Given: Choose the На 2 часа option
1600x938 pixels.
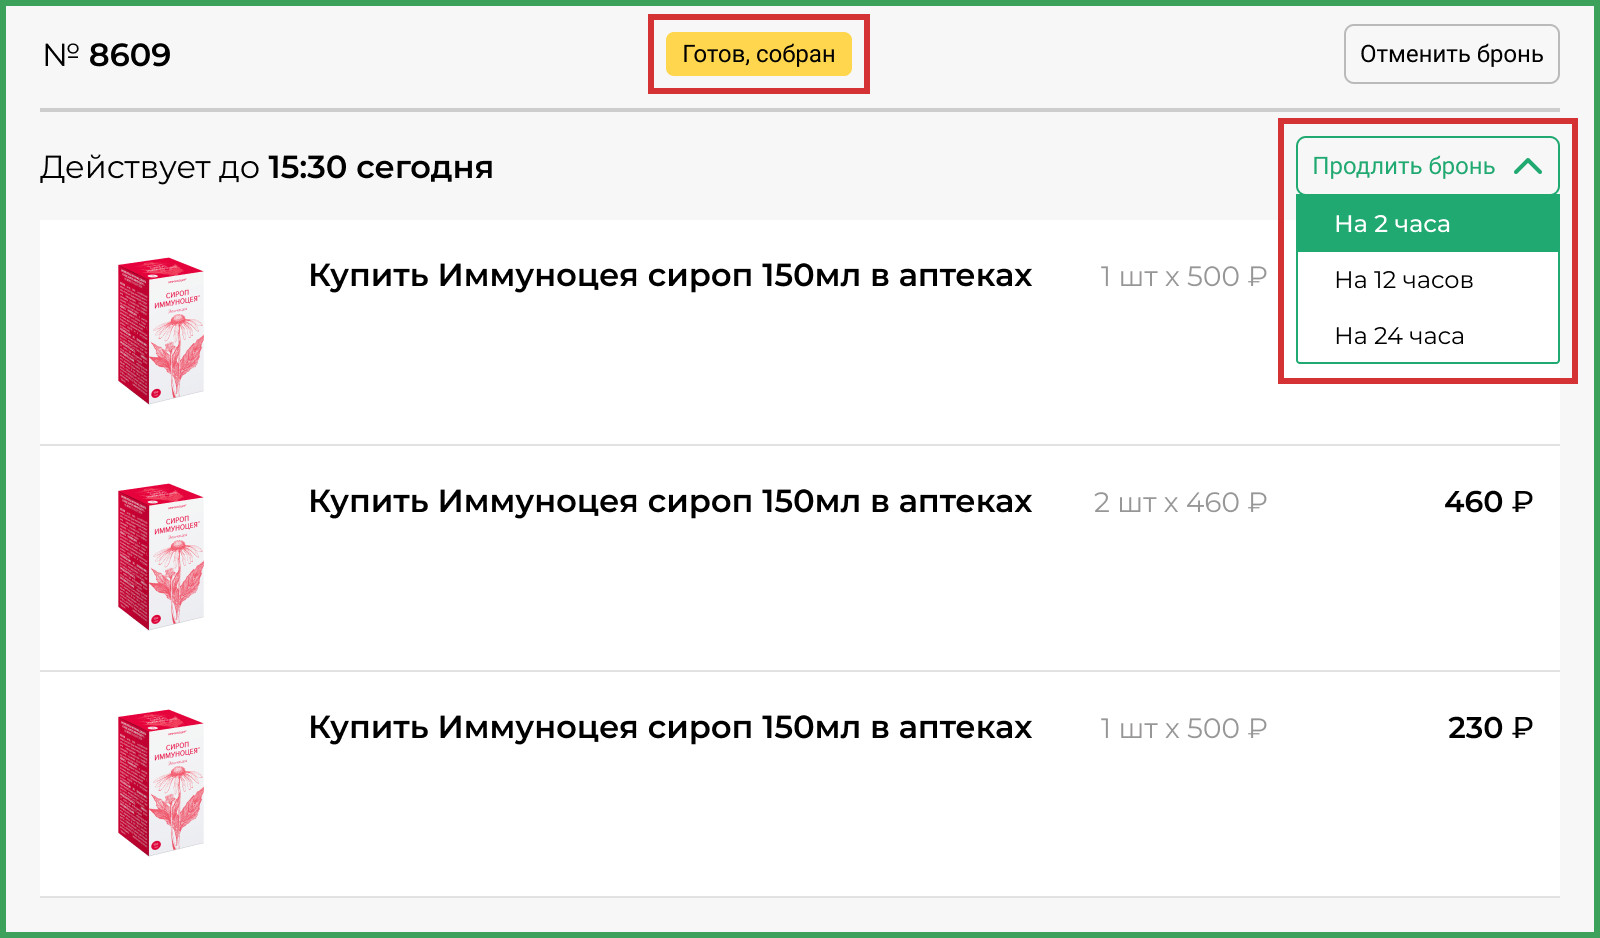Looking at the screenshot, I should pos(1427,224).
